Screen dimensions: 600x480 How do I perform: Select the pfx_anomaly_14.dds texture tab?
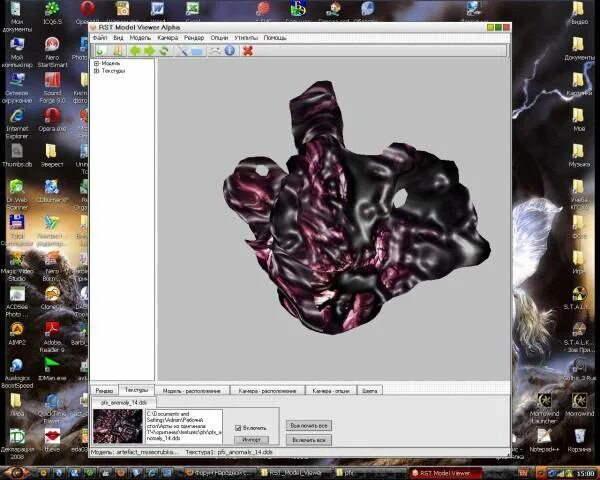pos(124,402)
